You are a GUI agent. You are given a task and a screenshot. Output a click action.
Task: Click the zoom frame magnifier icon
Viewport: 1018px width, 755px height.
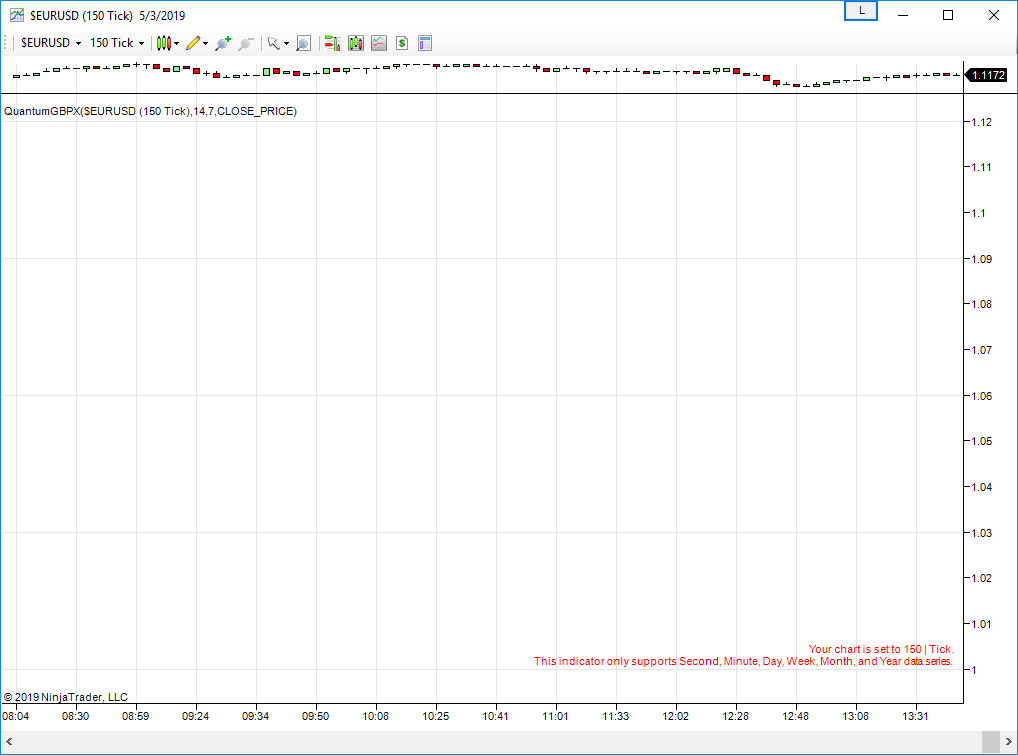303,43
